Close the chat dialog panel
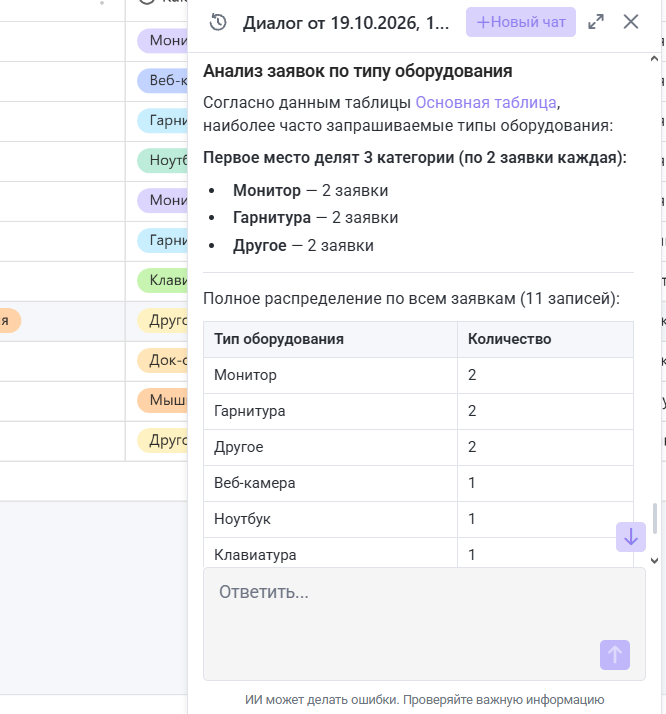Image resolution: width=666 pixels, height=714 pixels. click(631, 21)
